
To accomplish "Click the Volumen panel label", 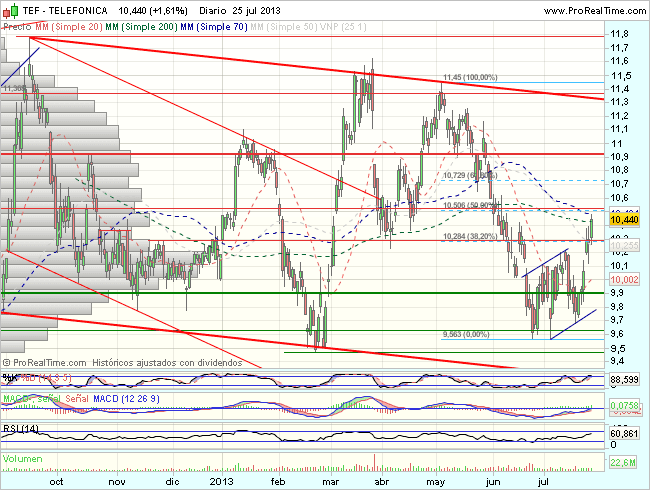I will (25, 459).
